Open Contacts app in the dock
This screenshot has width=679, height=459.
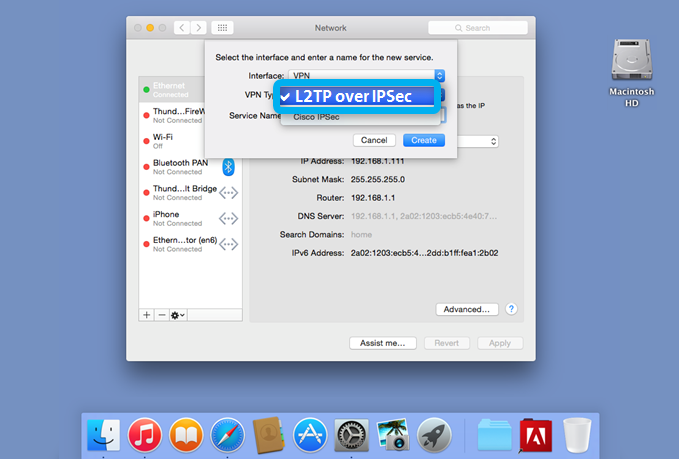[x=268, y=435]
